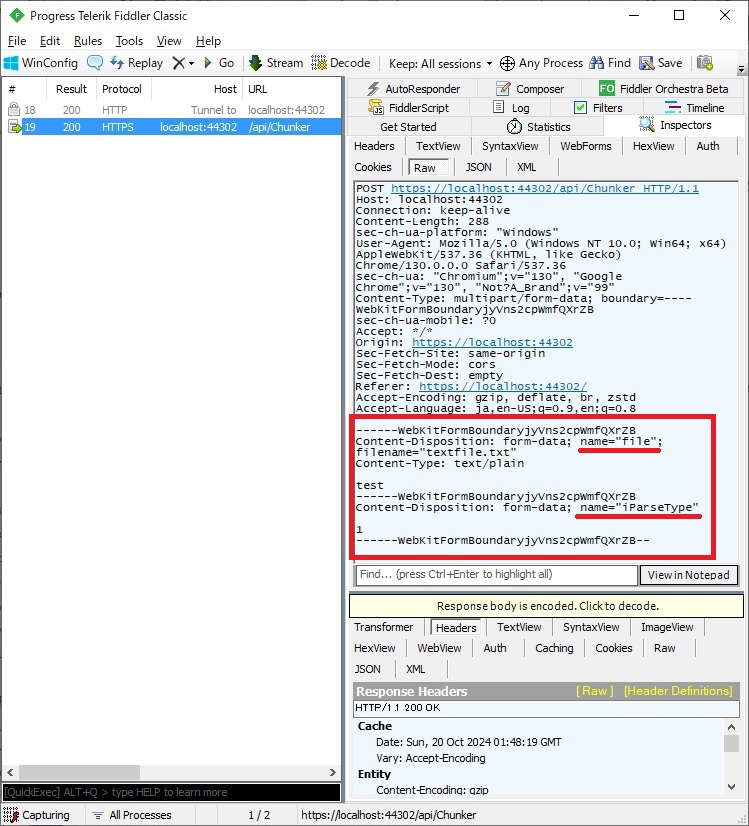Click session list right scroll arrow
The height and width of the screenshot is (826, 749).
tap(332, 772)
